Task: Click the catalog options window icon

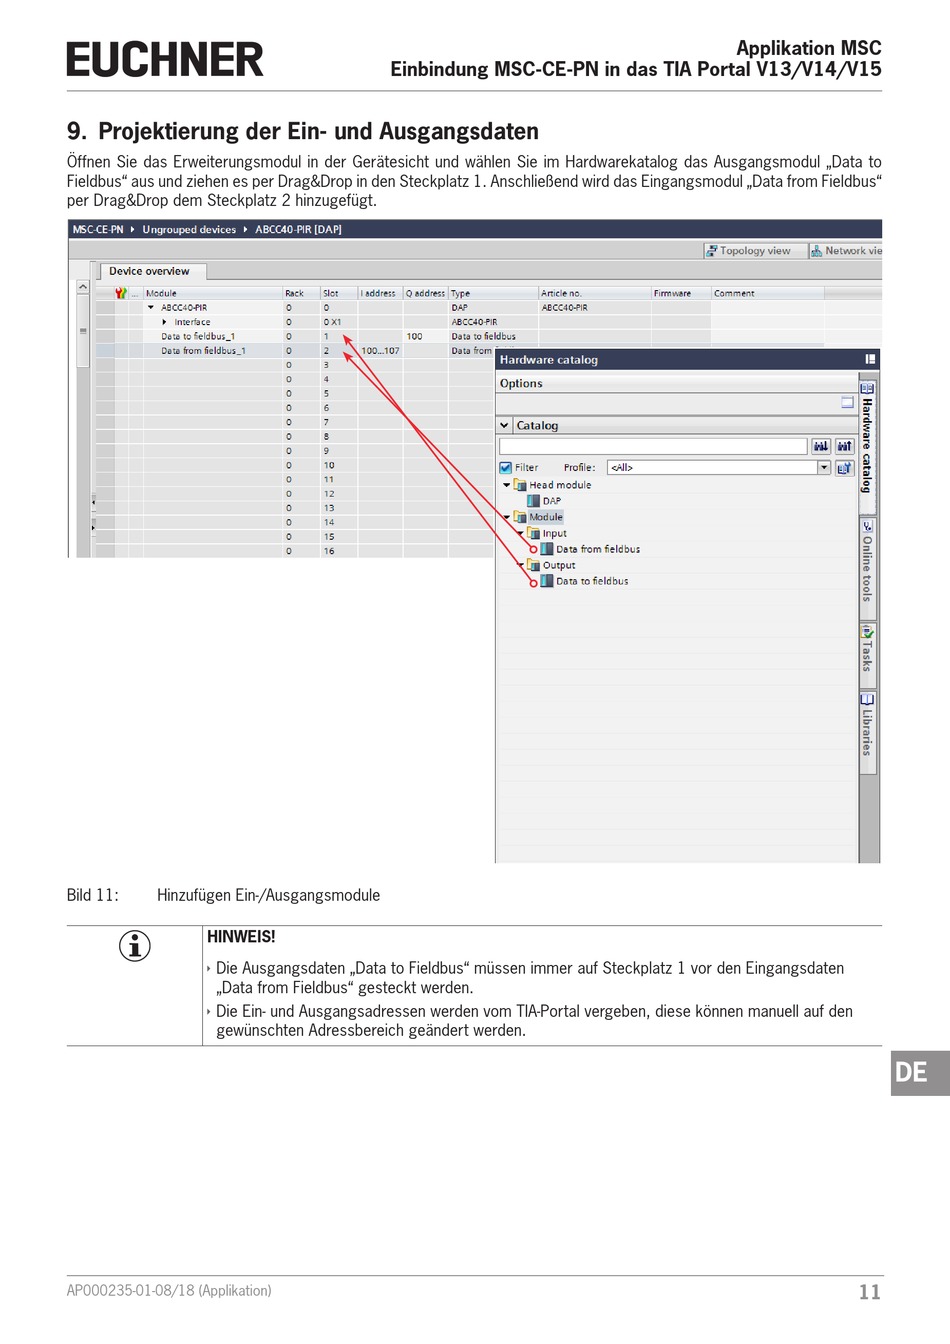Action: point(847,403)
